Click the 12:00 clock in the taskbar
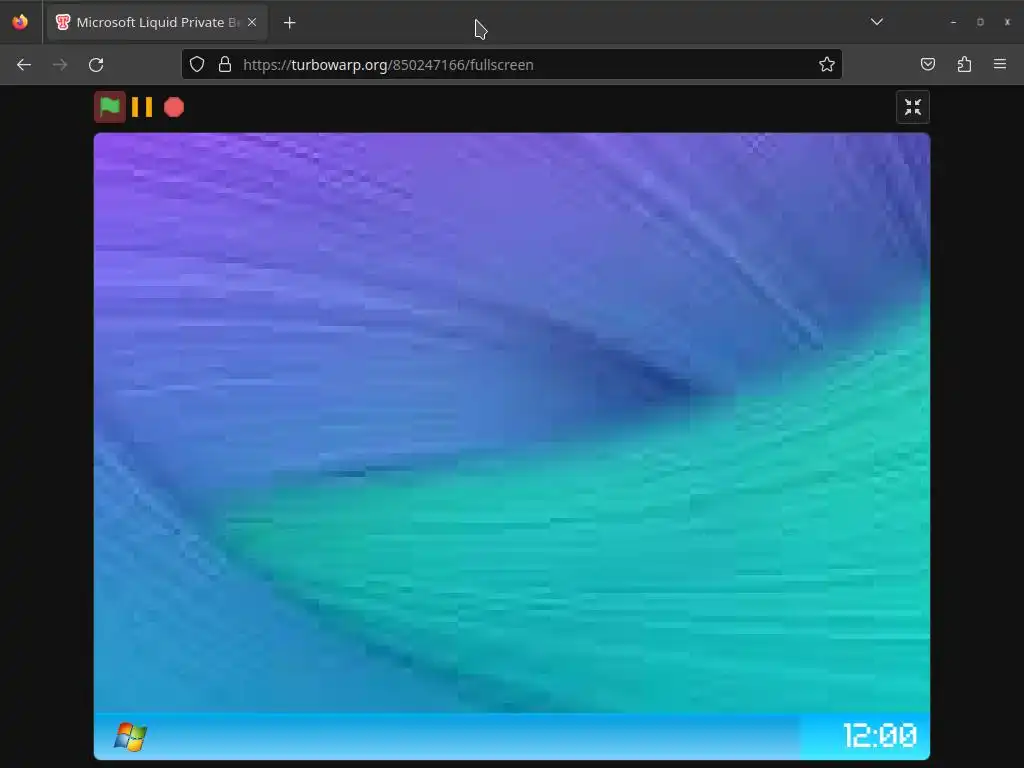1024x768 pixels. coord(880,736)
